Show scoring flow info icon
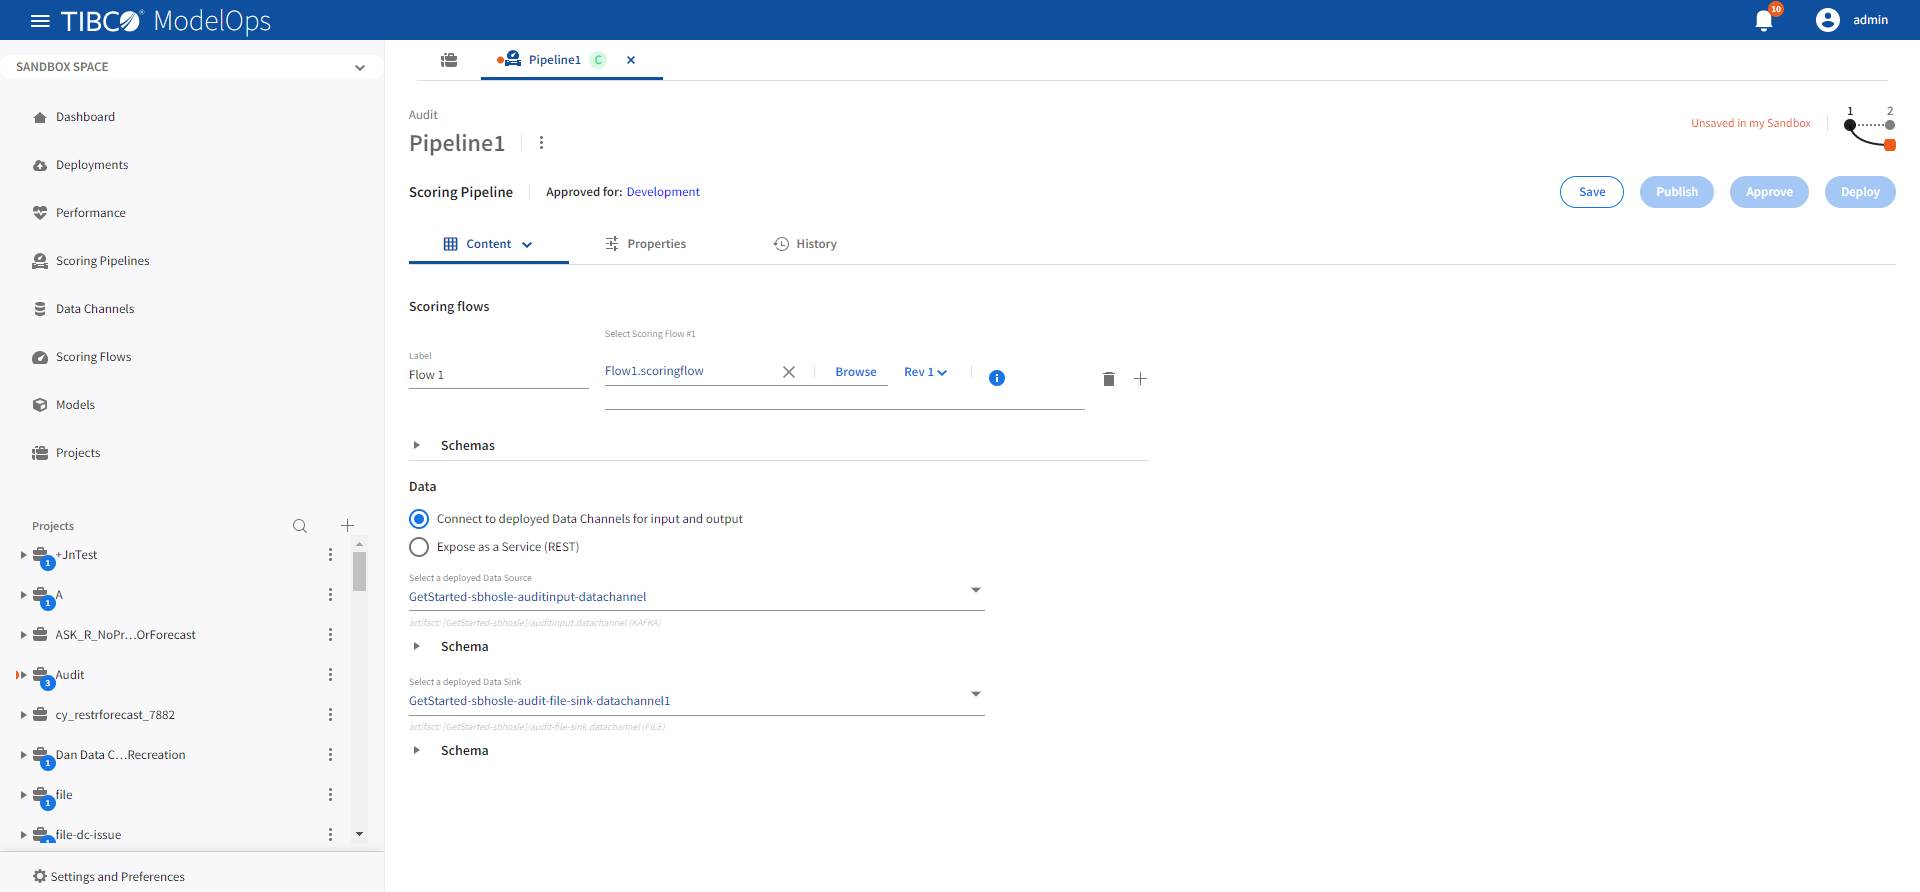 pyautogui.click(x=996, y=378)
